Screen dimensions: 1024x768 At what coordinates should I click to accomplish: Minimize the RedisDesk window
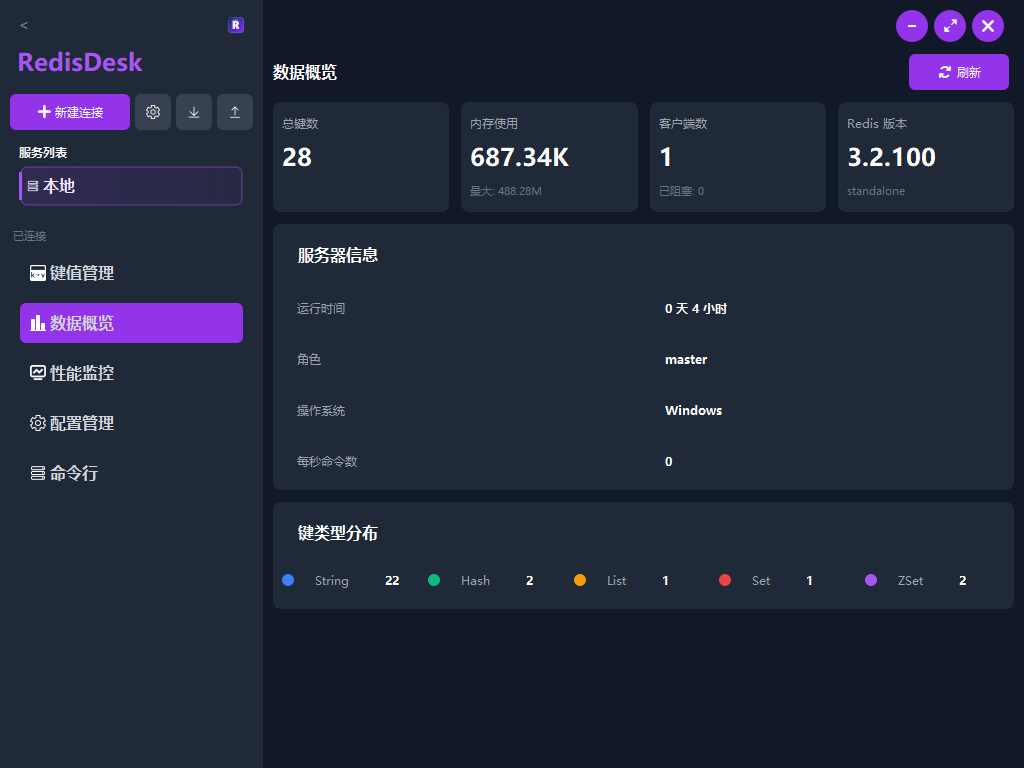pyautogui.click(x=912, y=26)
